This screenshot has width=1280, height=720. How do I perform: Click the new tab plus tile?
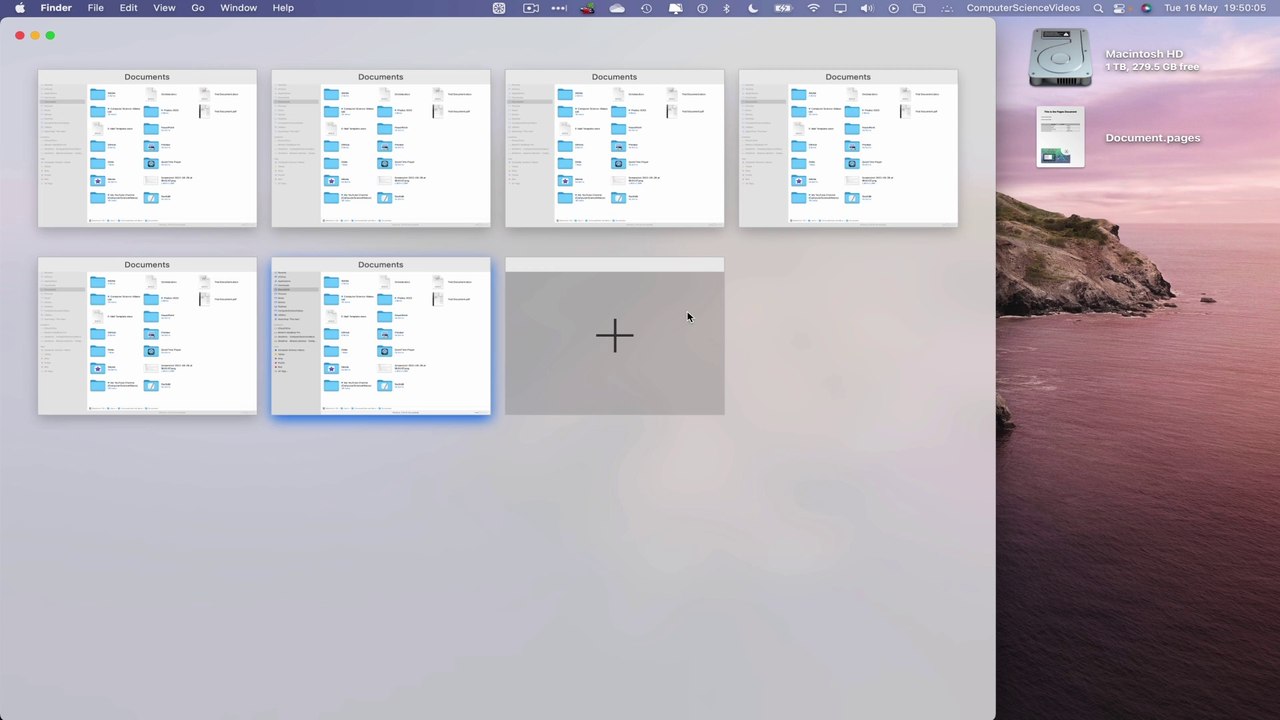tap(614, 336)
